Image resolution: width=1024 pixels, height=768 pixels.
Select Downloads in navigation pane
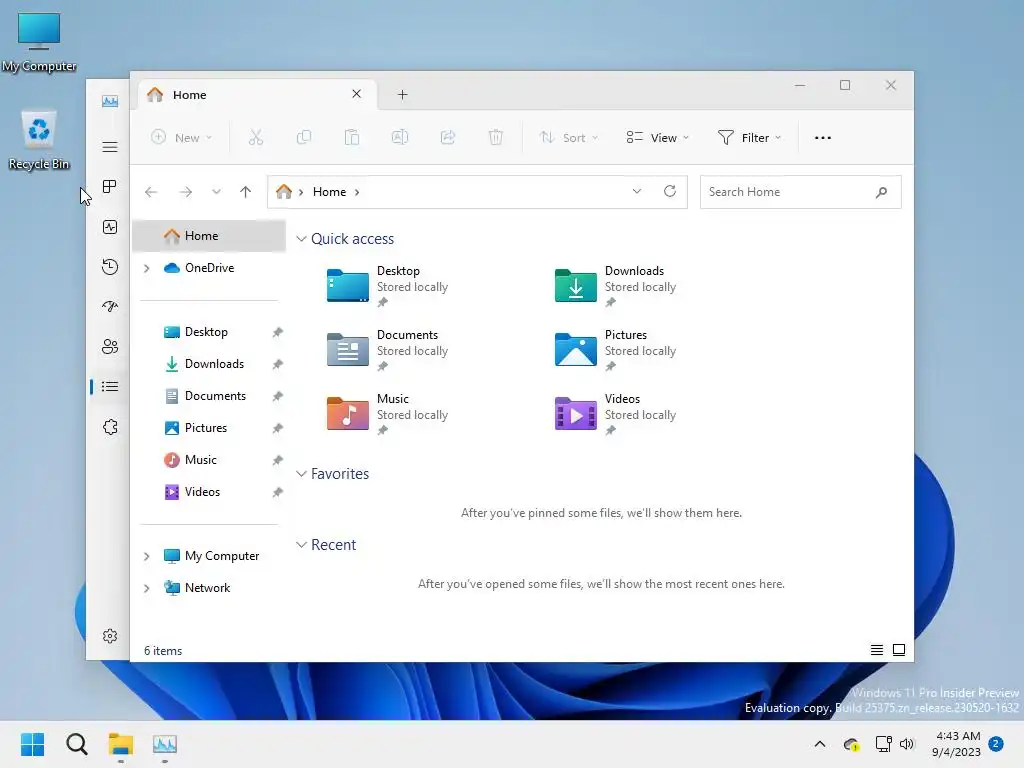pyautogui.click(x=209, y=364)
